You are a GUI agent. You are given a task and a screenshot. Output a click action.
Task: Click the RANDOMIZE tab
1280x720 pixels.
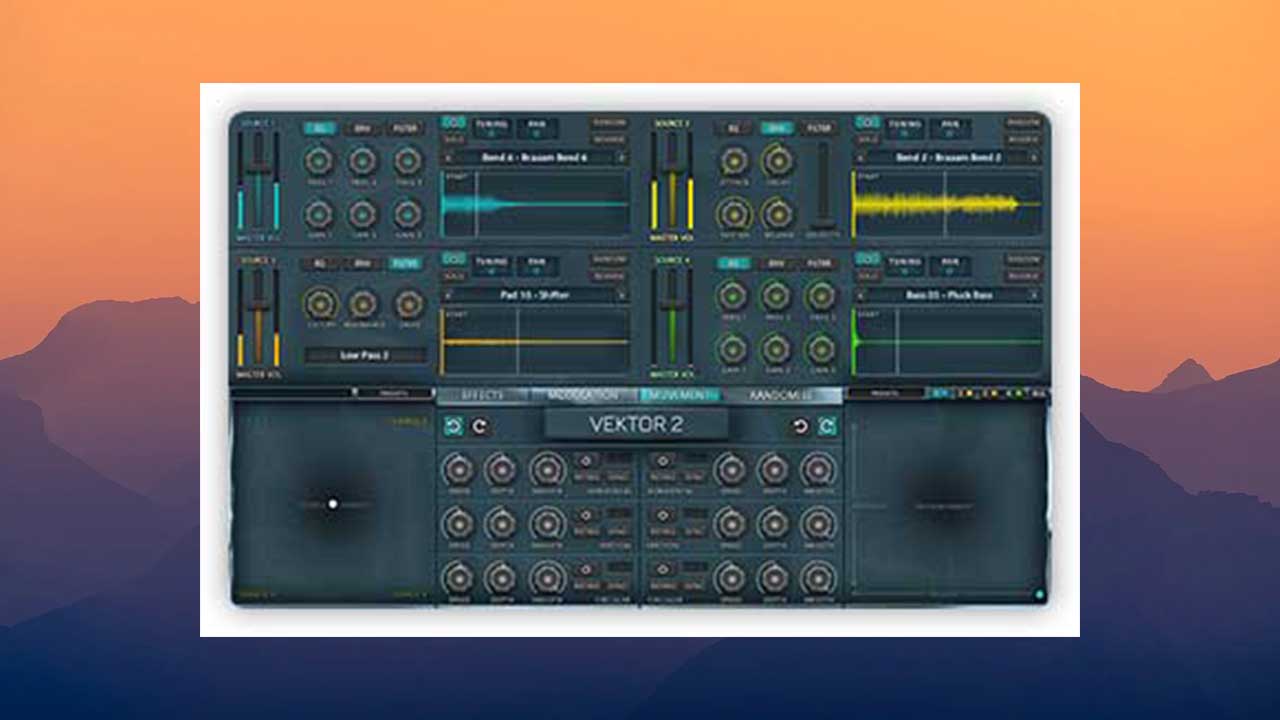(x=780, y=396)
